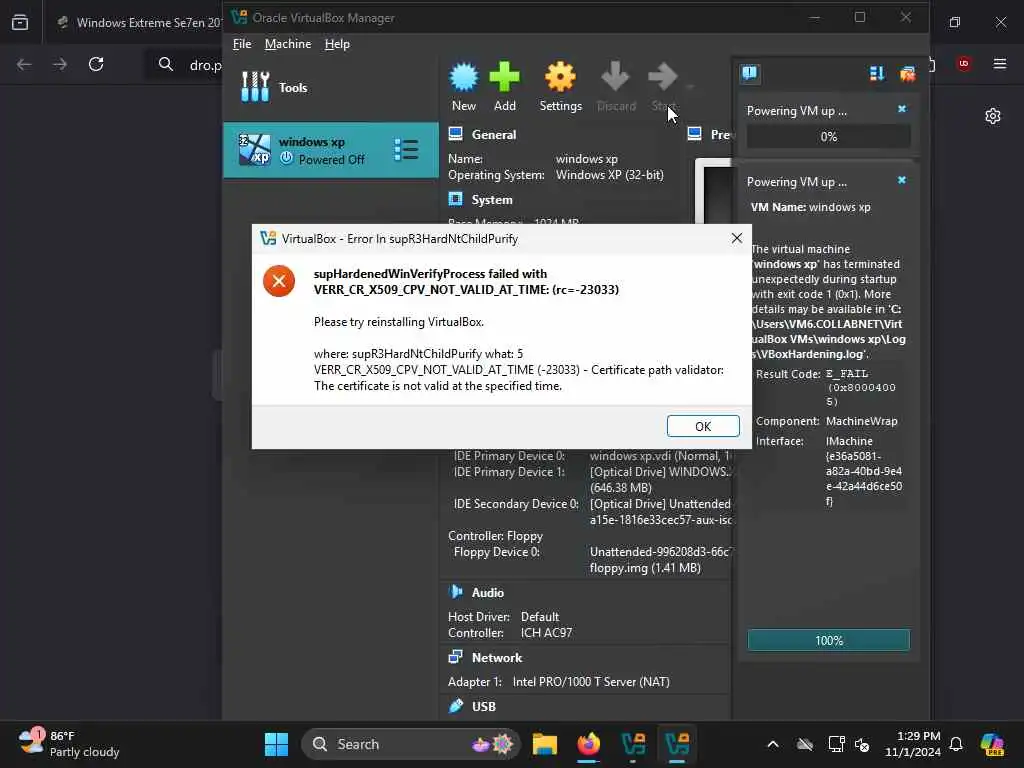Click the first VirtualBox taskbar icon
This screenshot has height=768, width=1024.
(633, 744)
